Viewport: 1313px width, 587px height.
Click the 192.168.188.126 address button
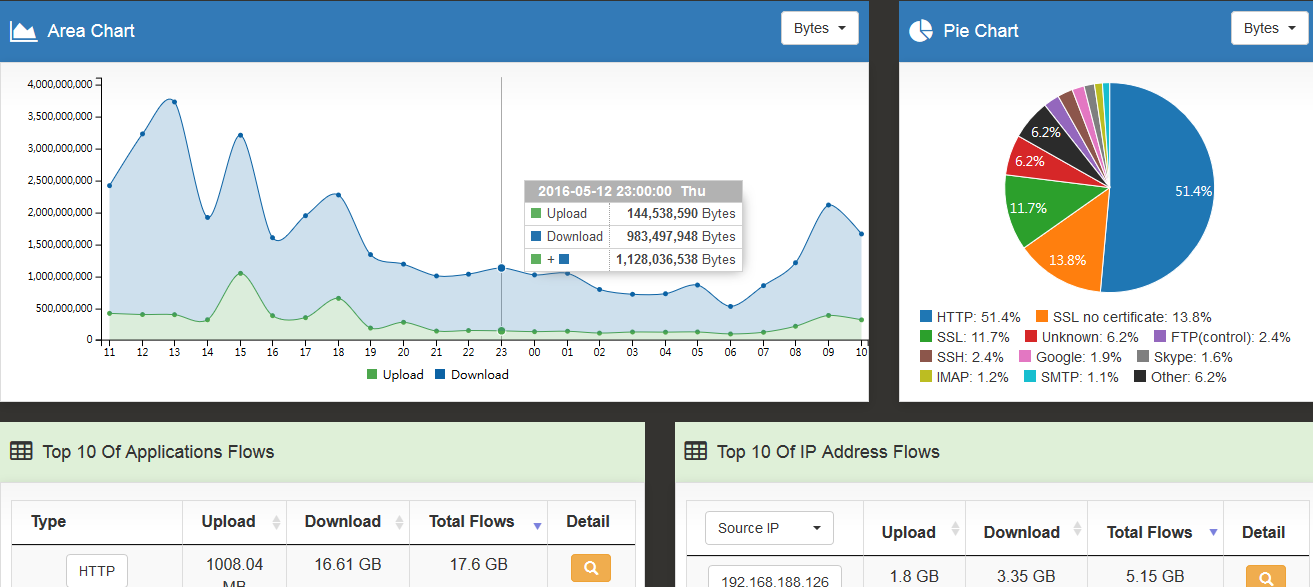click(775, 579)
